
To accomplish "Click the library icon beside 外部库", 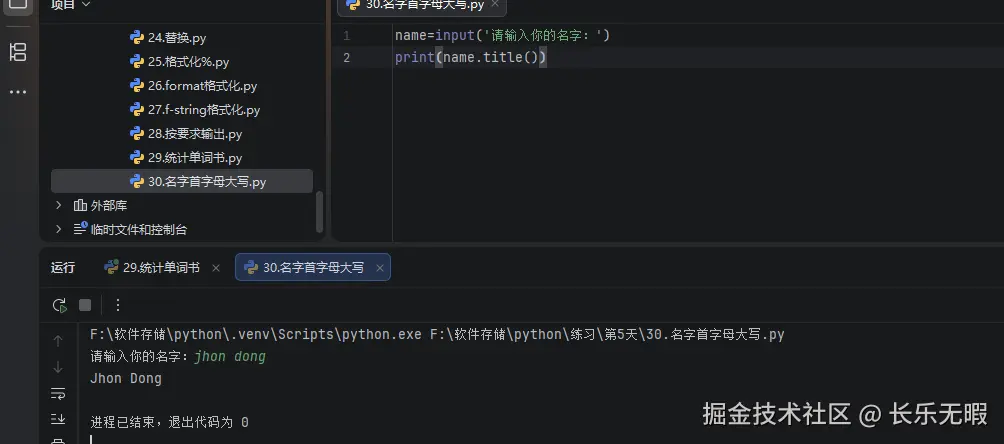I will tap(80, 206).
